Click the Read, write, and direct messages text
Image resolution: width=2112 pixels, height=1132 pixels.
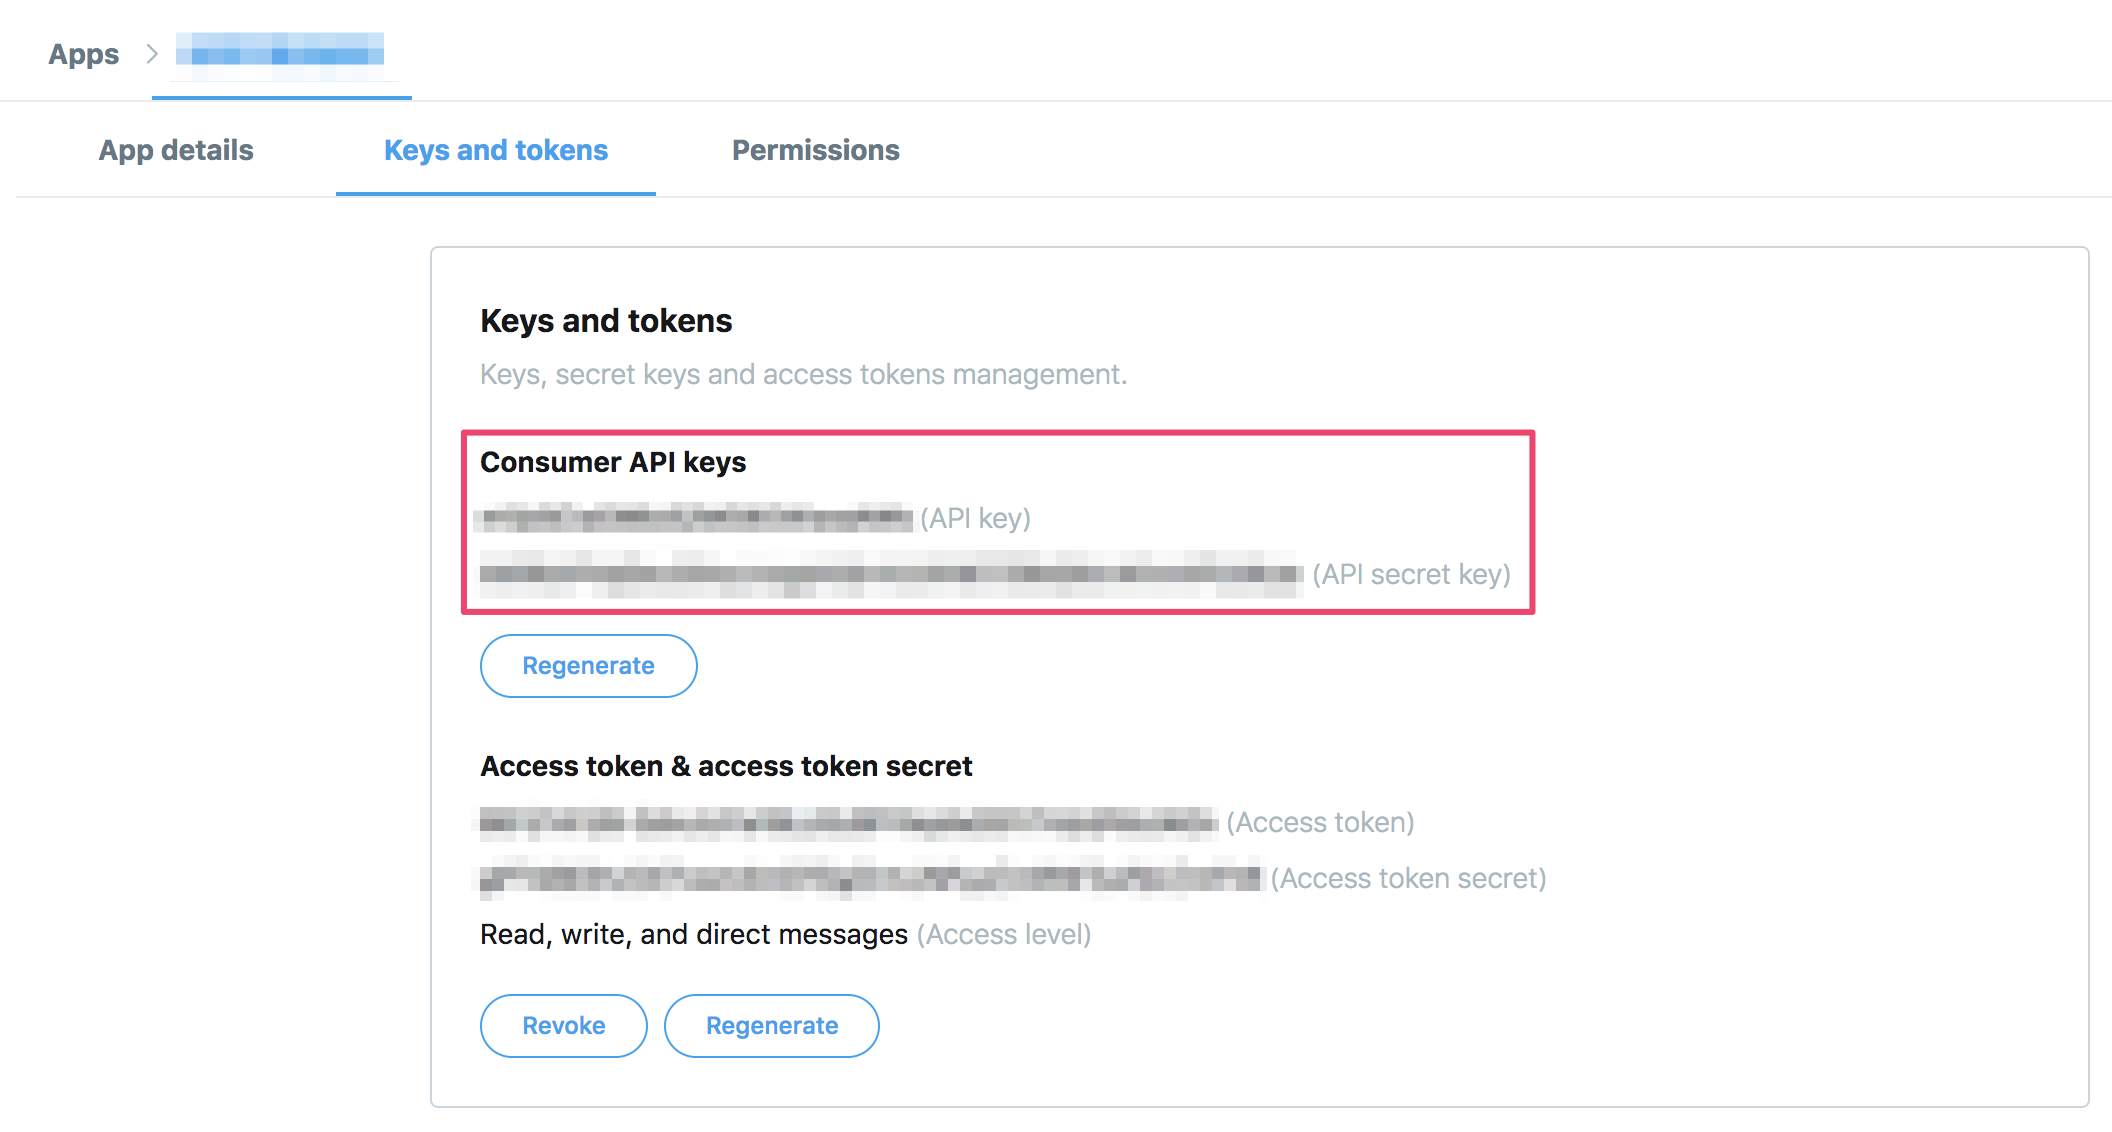coord(692,934)
